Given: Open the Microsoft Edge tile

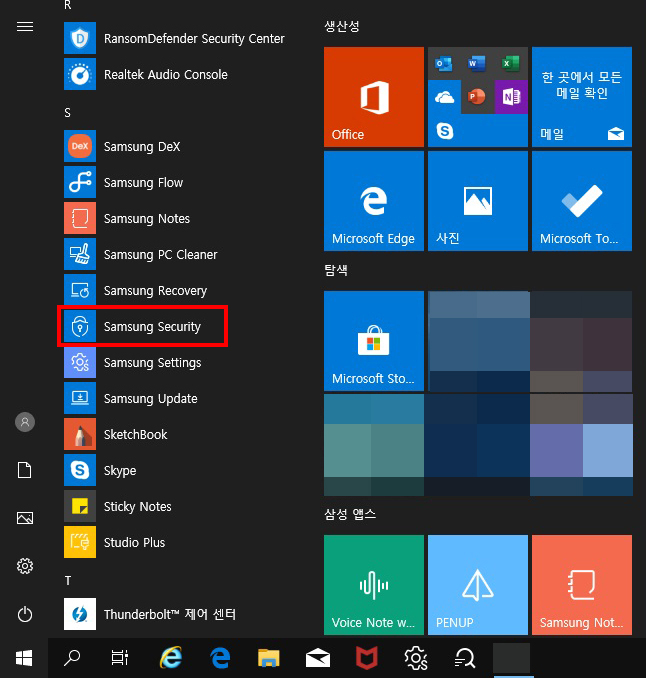Looking at the screenshot, I should [x=374, y=201].
